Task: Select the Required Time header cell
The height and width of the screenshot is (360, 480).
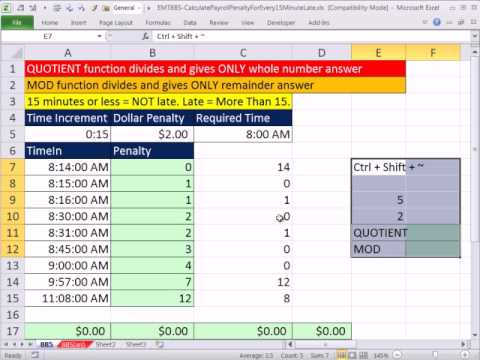Action: pos(243,118)
